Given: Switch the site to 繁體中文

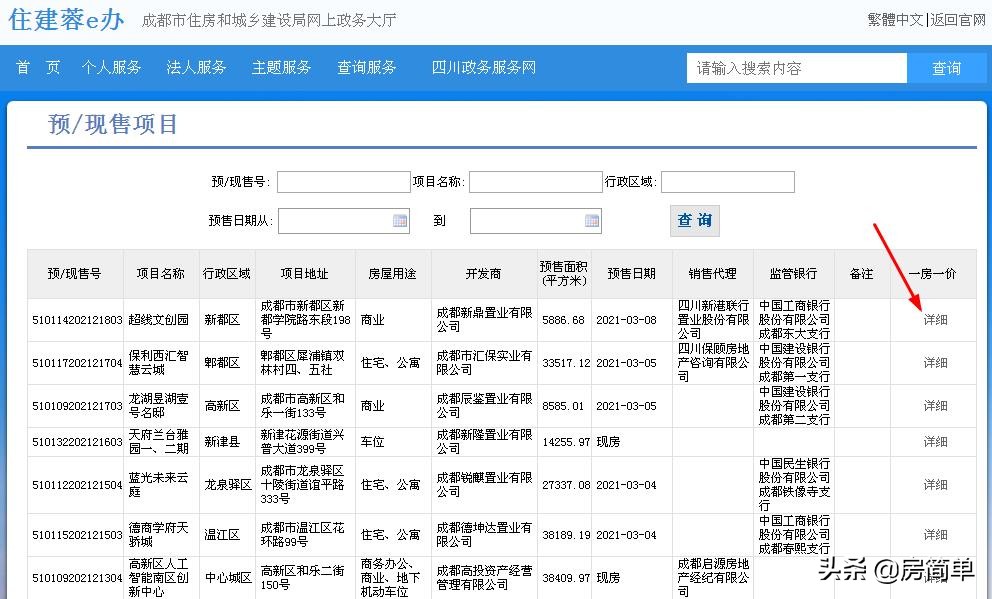Looking at the screenshot, I should coord(895,18).
